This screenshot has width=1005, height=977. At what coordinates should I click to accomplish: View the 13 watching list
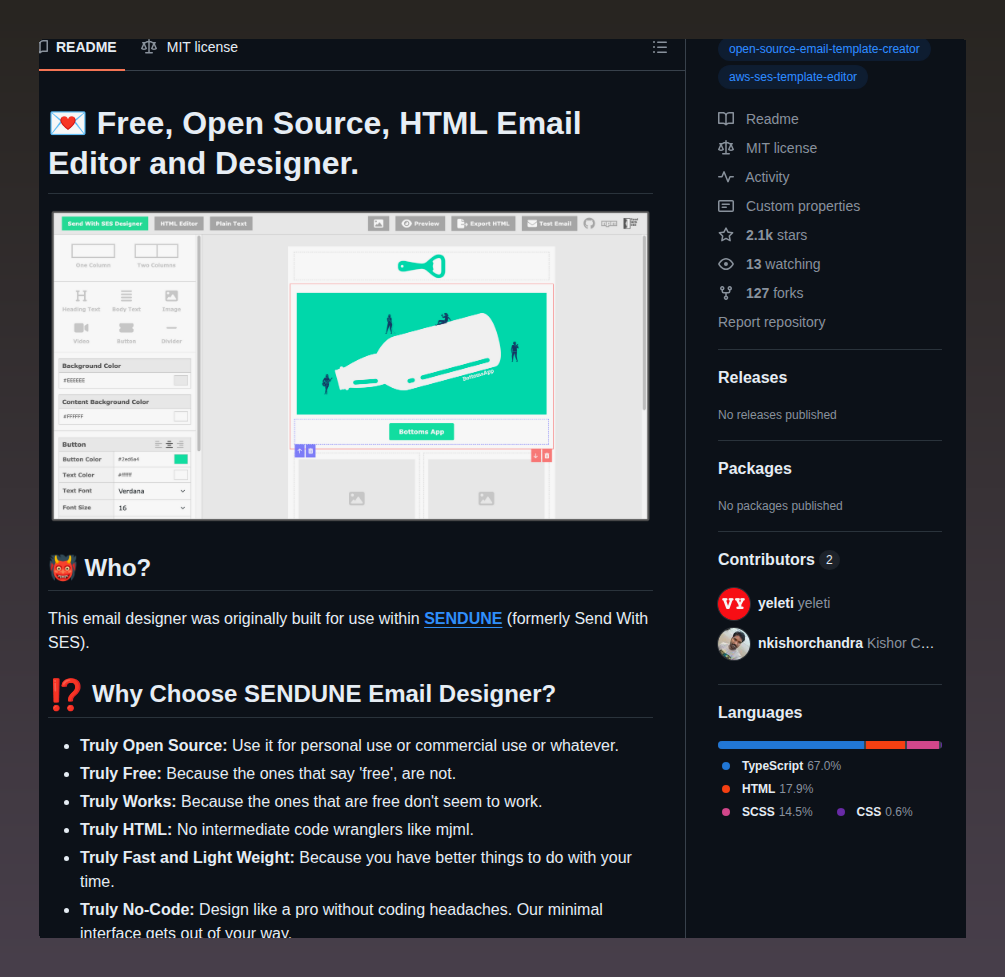(783, 264)
